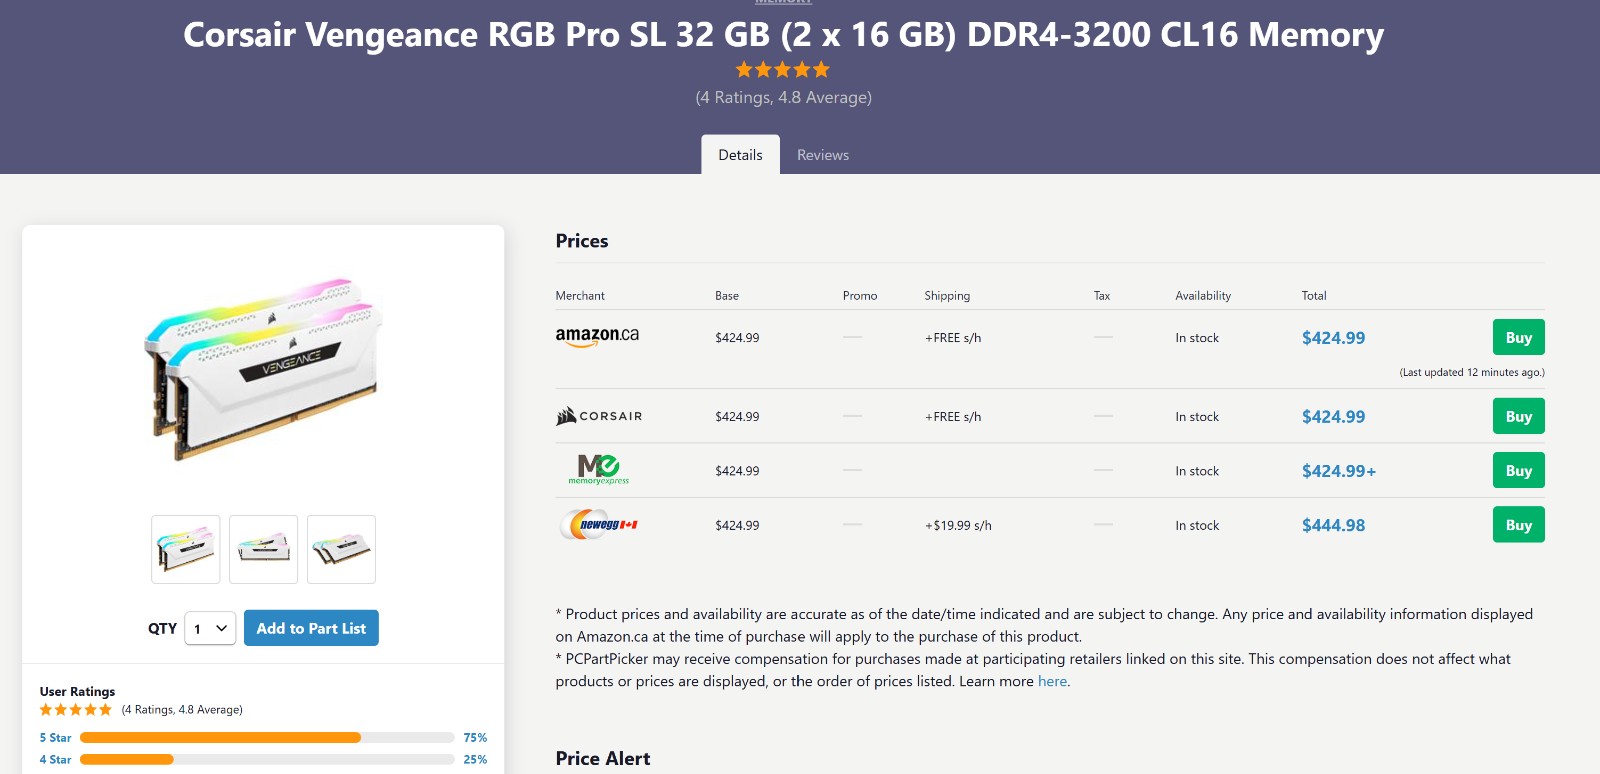Click the amazon.ca total price $424.99
The height and width of the screenshot is (774, 1600).
(x=1333, y=338)
